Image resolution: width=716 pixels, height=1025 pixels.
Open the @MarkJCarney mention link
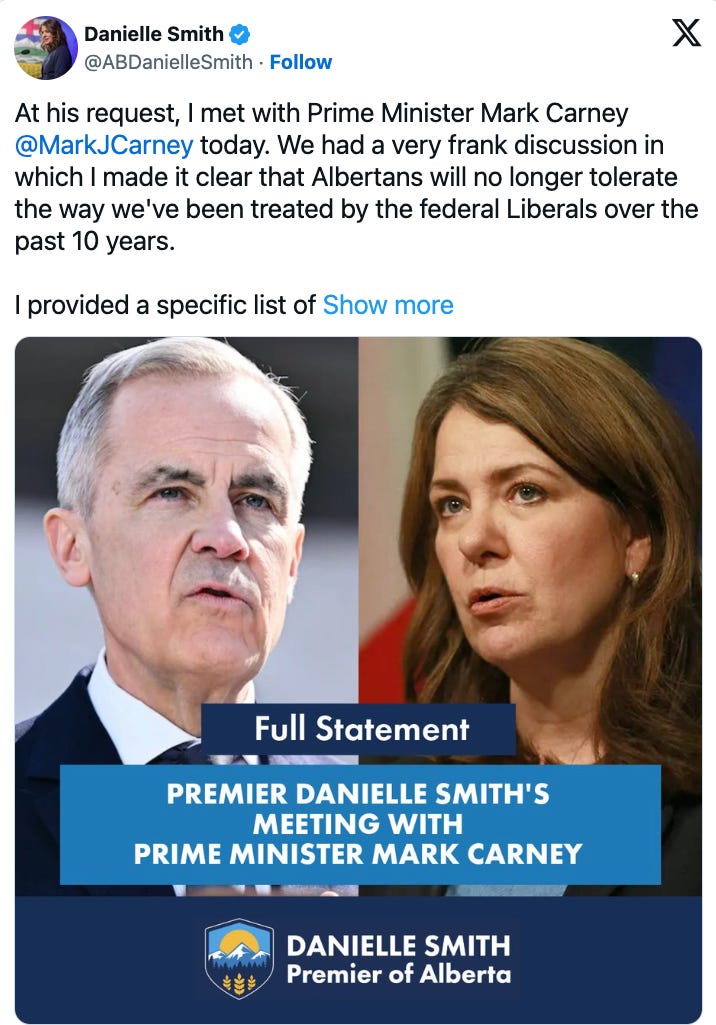pyautogui.click(x=104, y=145)
